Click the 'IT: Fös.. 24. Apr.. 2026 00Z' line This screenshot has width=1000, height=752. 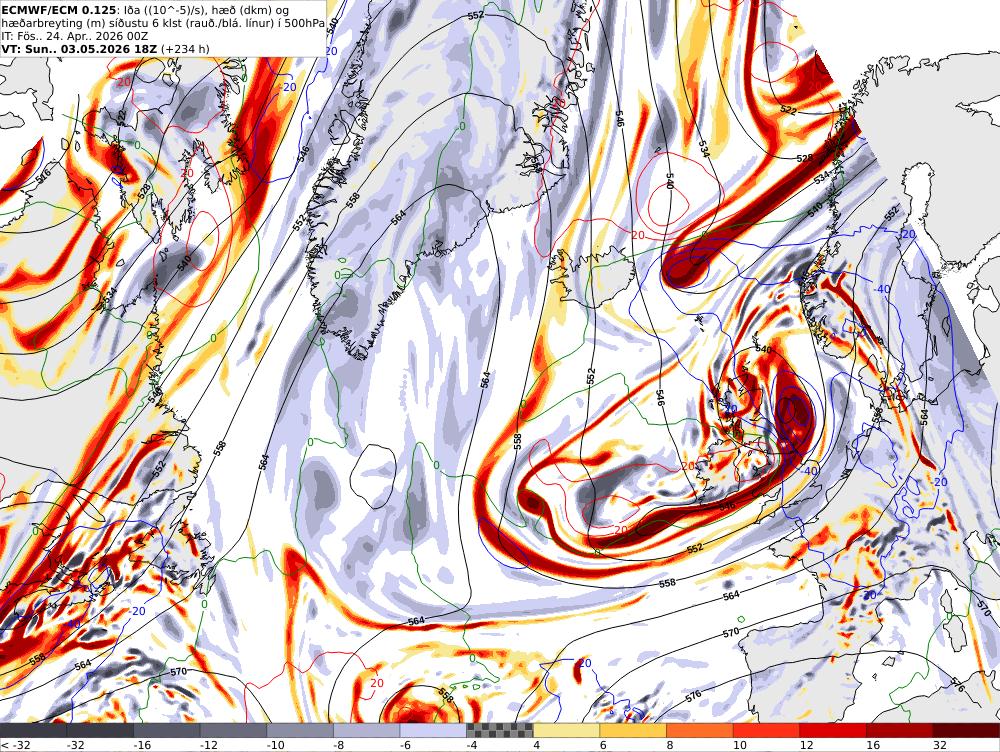(x=75, y=36)
